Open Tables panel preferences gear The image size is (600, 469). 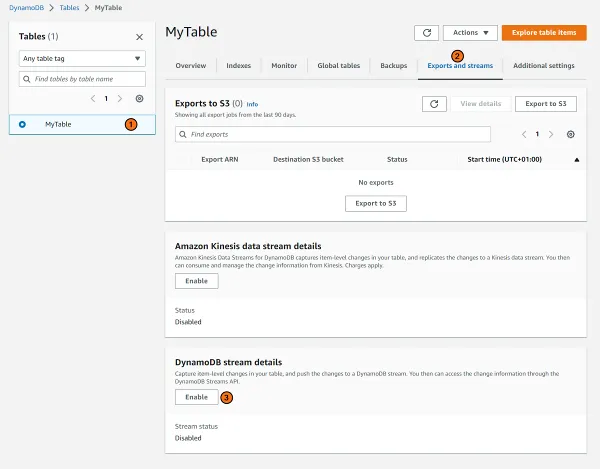pyautogui.click(x=139, y=99)
